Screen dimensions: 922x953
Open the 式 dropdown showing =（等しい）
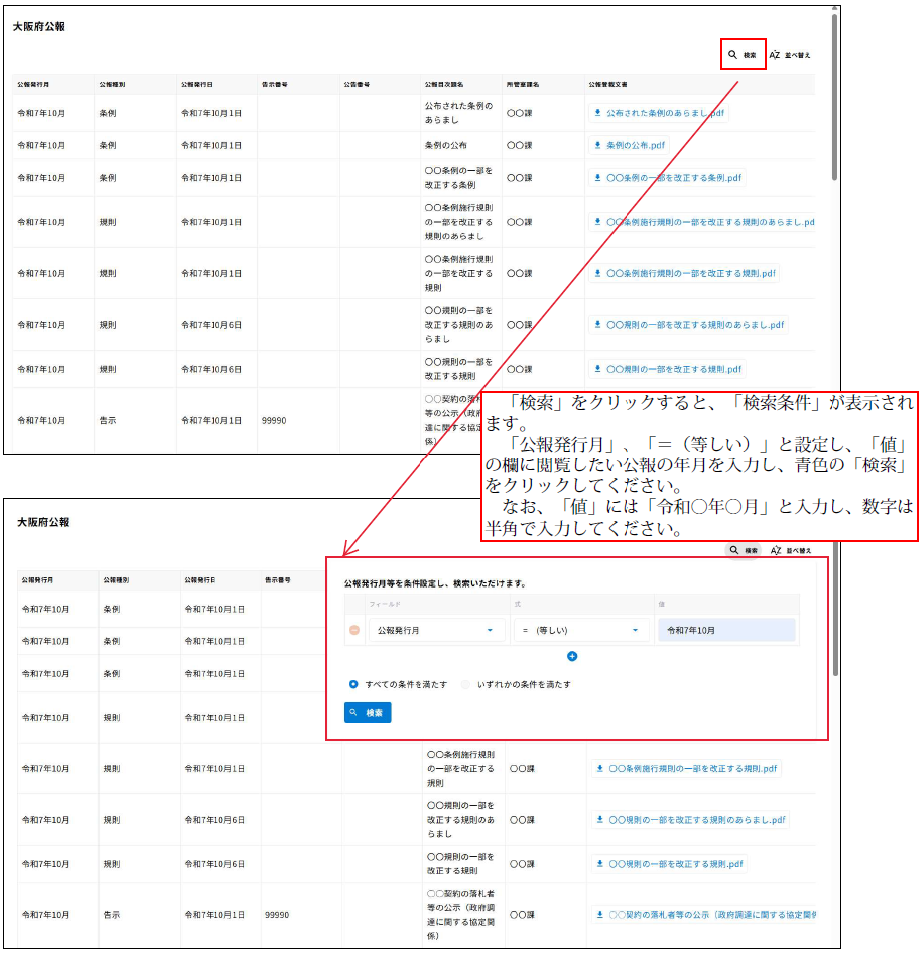[x=580, y=630]
